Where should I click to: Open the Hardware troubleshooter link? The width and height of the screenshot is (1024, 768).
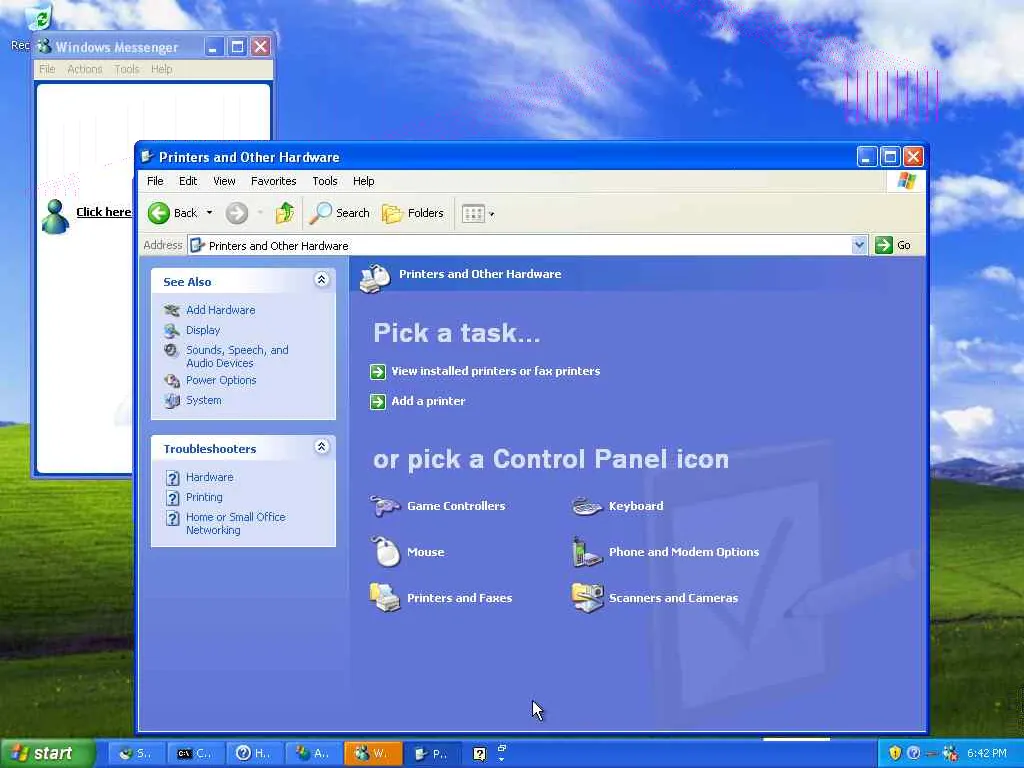pyautogui.click(x=210, y=477)
